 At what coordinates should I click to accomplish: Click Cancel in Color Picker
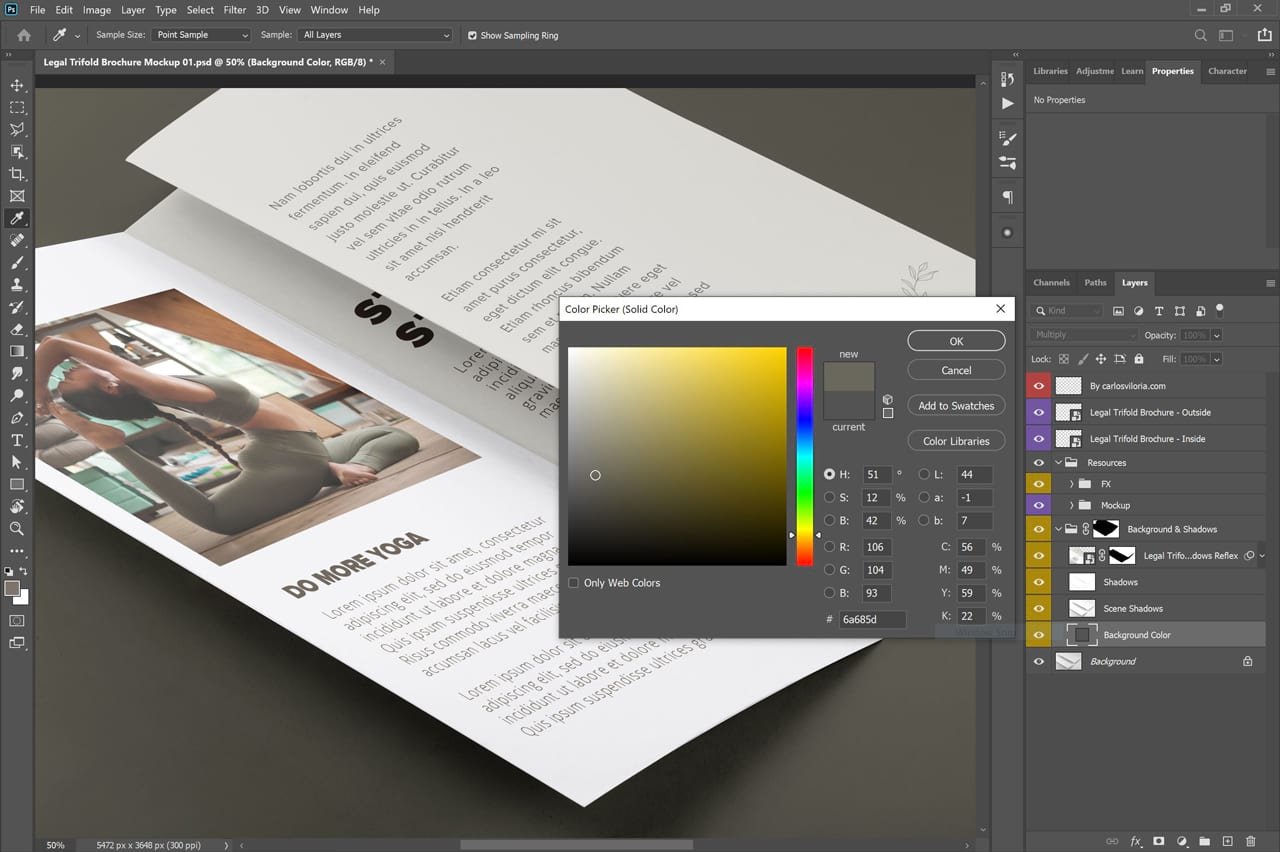pos(956,370)
